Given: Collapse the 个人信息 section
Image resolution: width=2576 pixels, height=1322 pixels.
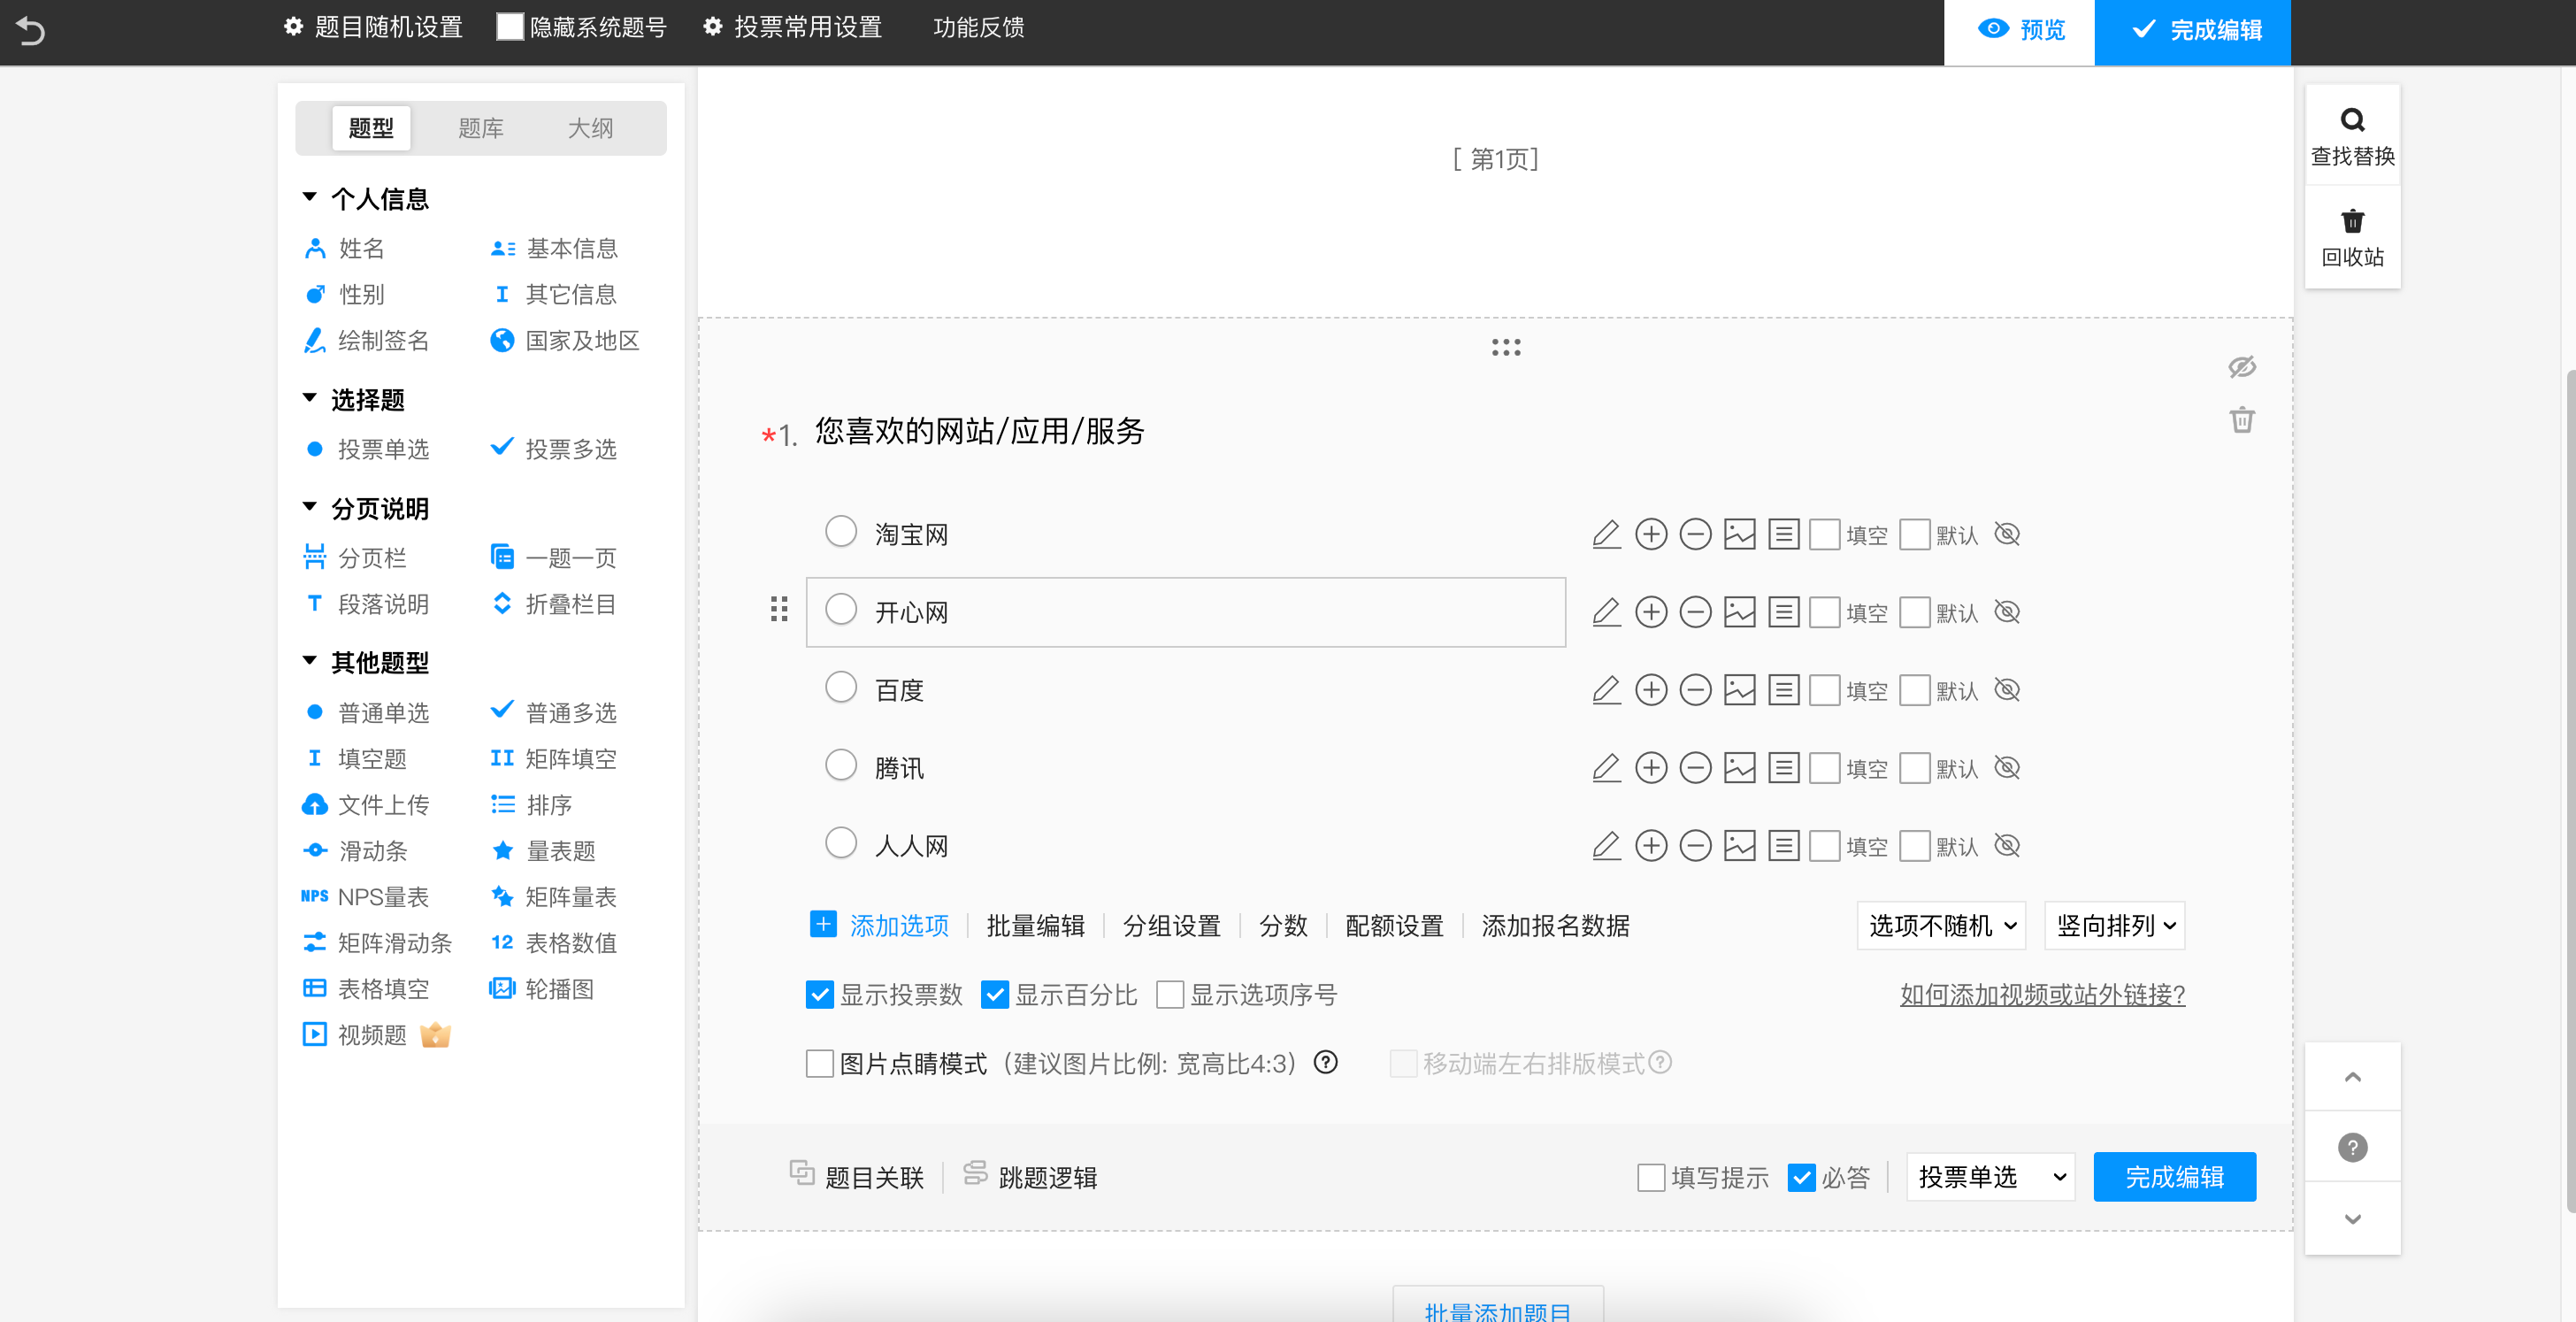Looking at the screenshot, I should [310, 198].
